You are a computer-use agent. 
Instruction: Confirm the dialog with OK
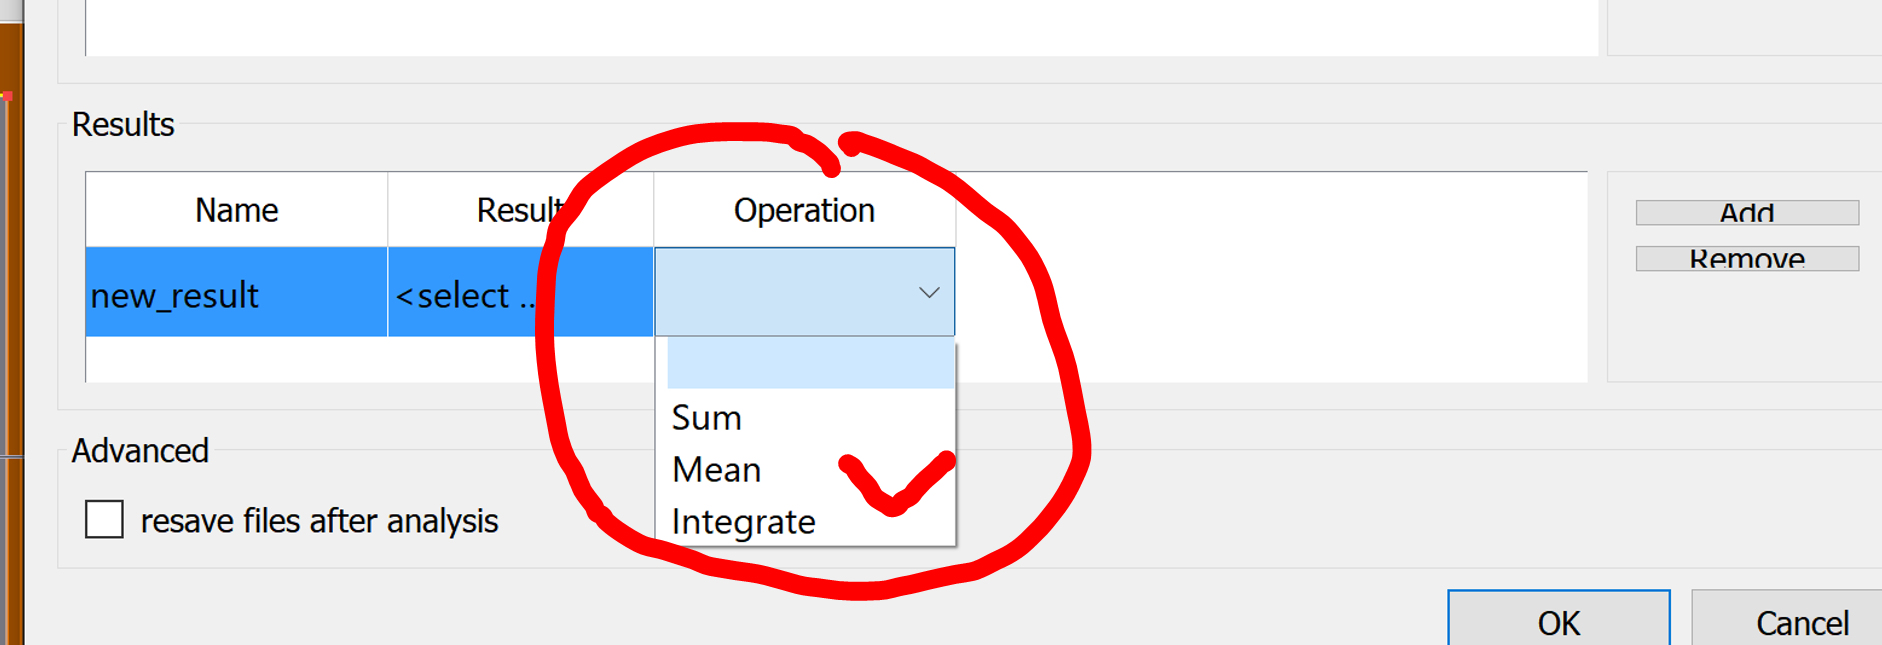click(1558, 622)
